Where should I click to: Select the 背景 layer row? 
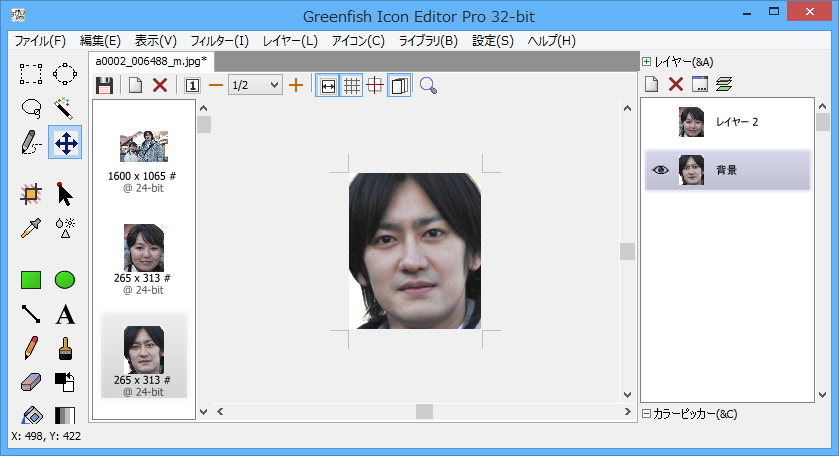728,170
